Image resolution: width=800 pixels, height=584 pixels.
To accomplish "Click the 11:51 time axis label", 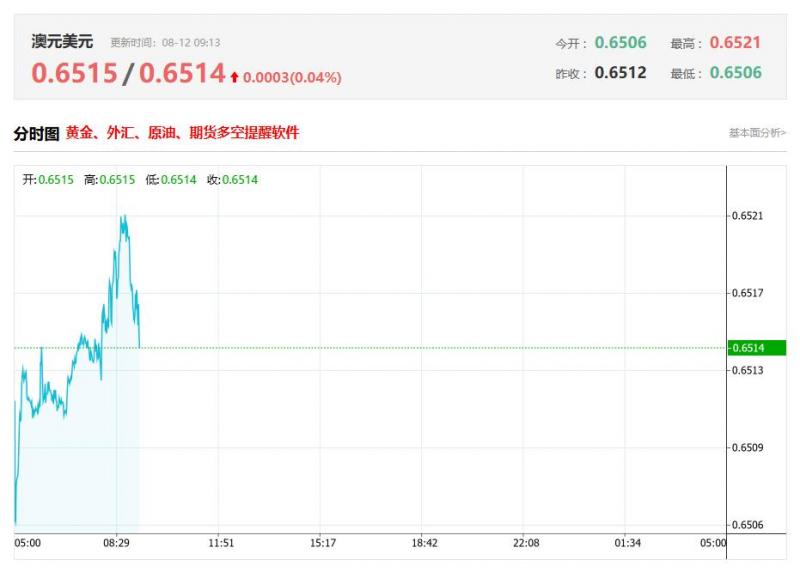I will [x=221, y=543].
